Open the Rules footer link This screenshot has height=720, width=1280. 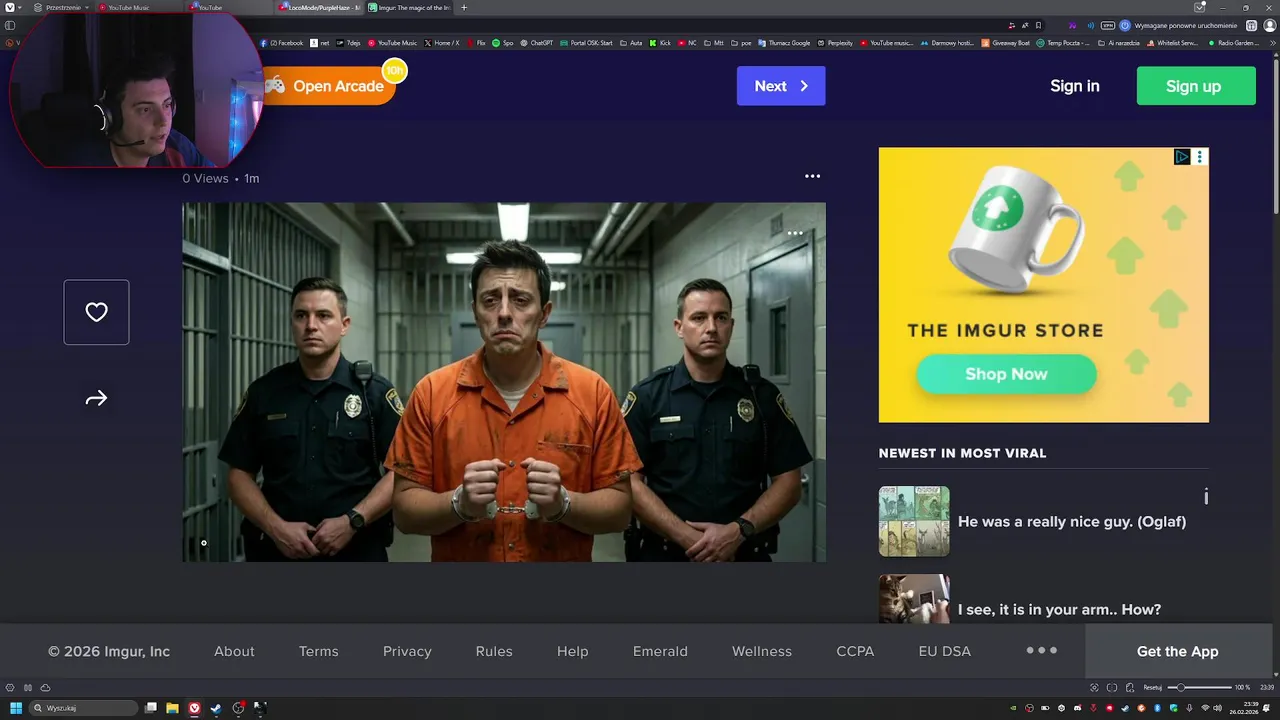(x=494, y=651)
